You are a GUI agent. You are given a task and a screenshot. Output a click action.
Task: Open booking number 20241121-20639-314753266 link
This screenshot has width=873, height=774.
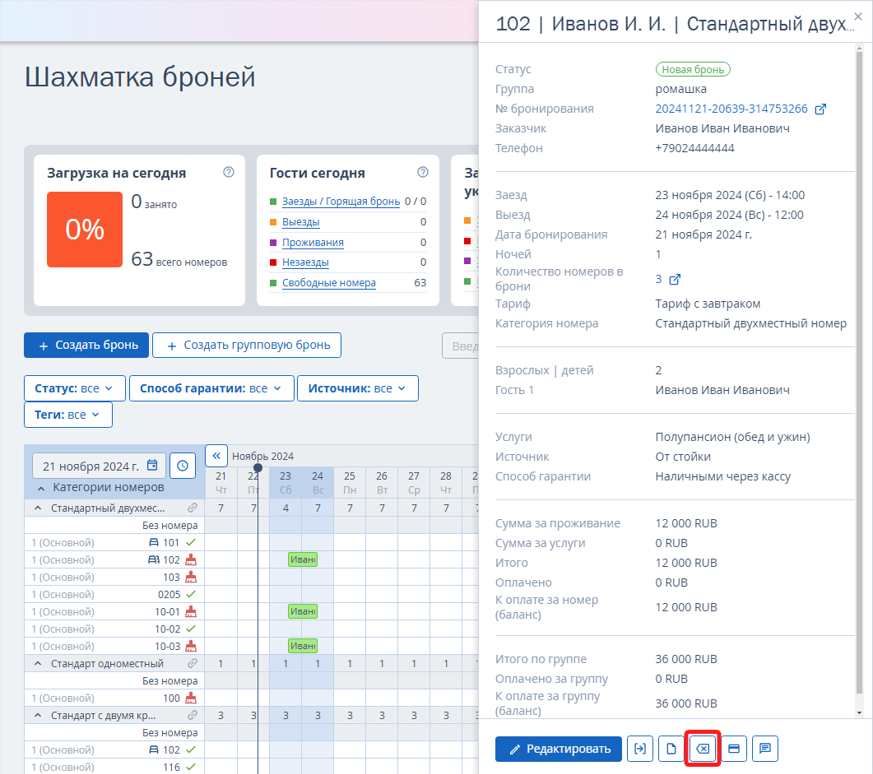(x=731, y=109)
